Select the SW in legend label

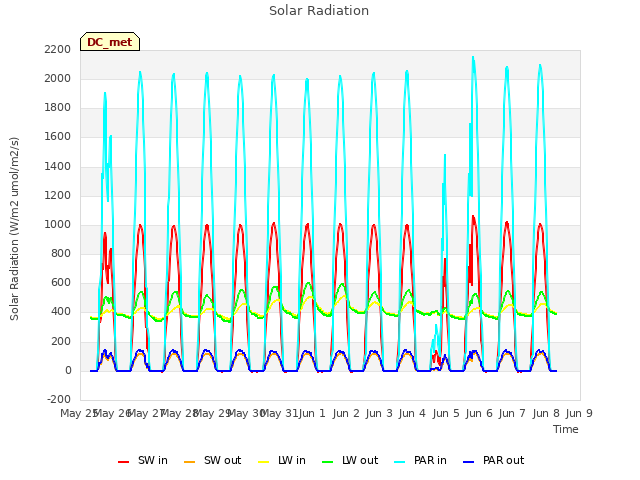tap(153, 460)
